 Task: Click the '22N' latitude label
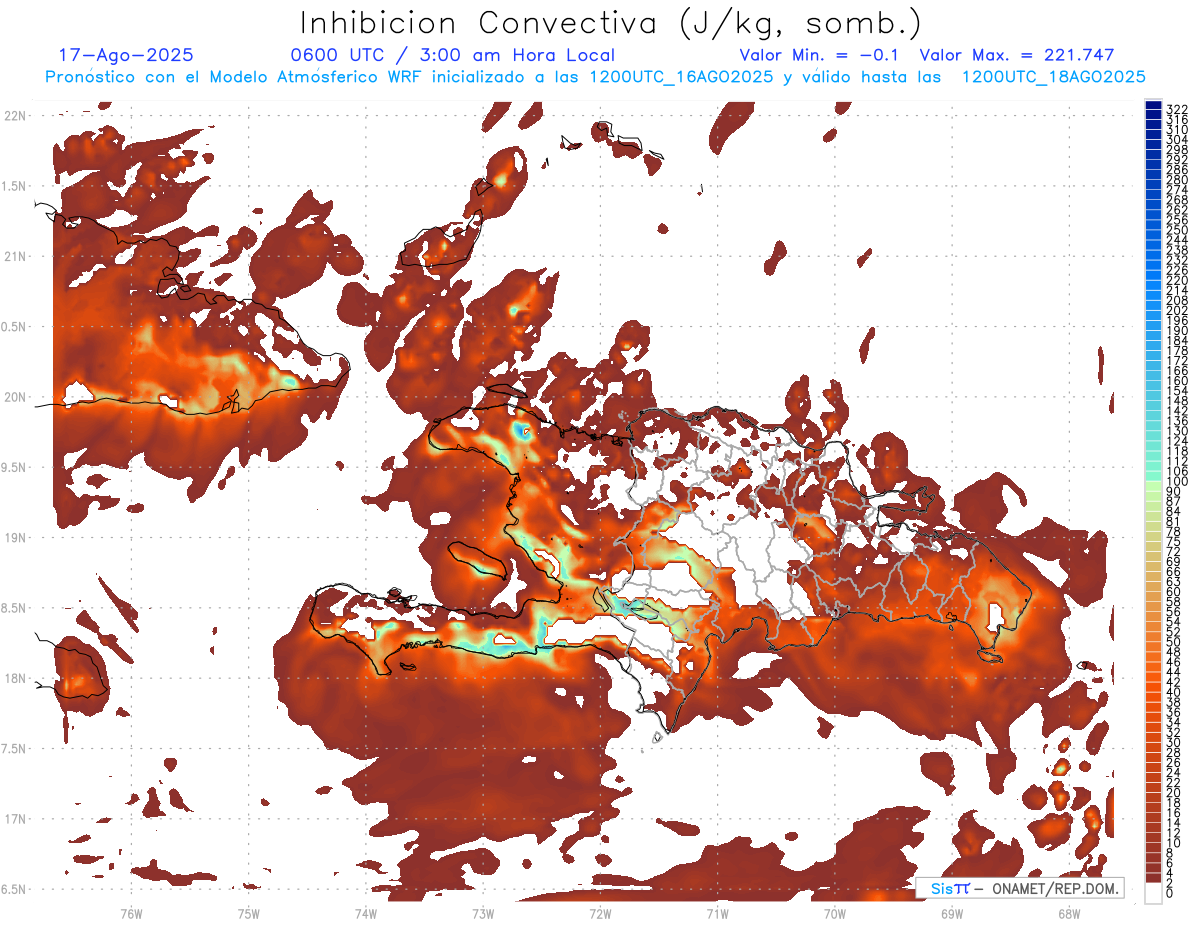click(x=15, y=116)
